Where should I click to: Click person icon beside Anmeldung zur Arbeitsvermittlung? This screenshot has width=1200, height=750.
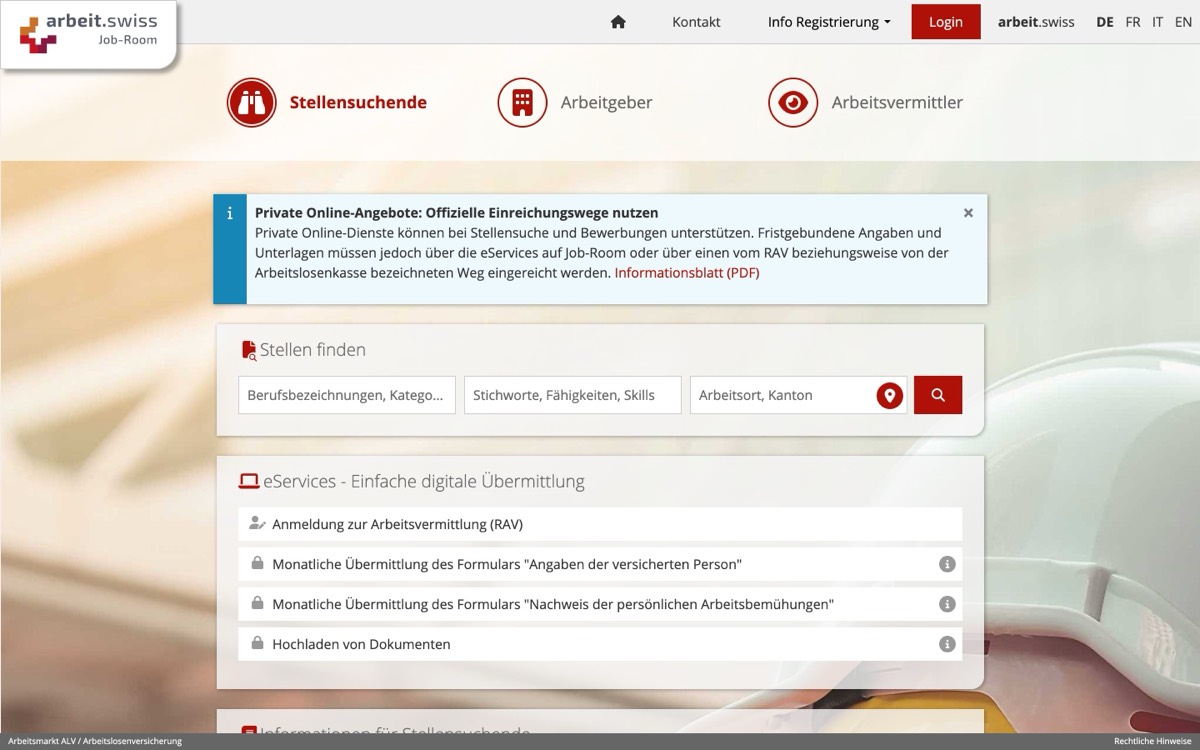[x=257, y=523]
